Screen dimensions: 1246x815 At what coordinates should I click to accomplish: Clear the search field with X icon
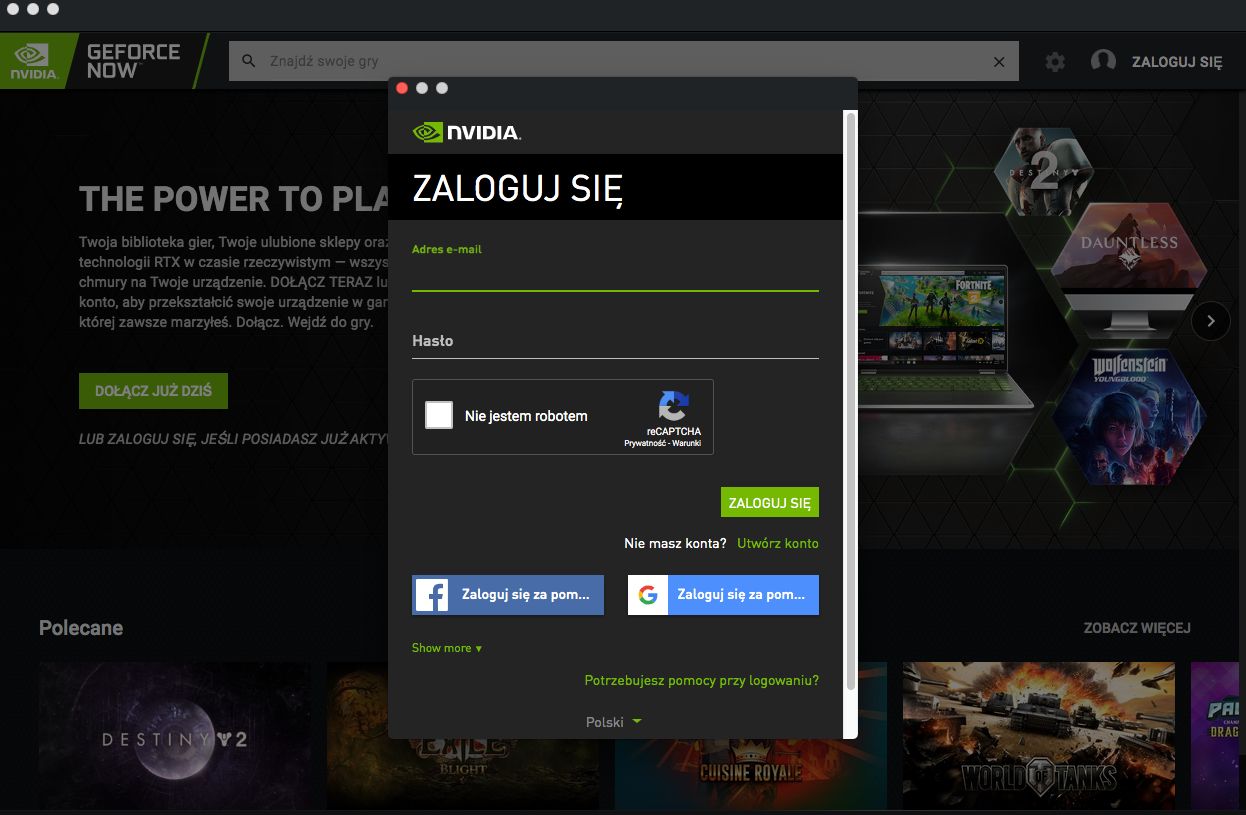coord(998,62)
